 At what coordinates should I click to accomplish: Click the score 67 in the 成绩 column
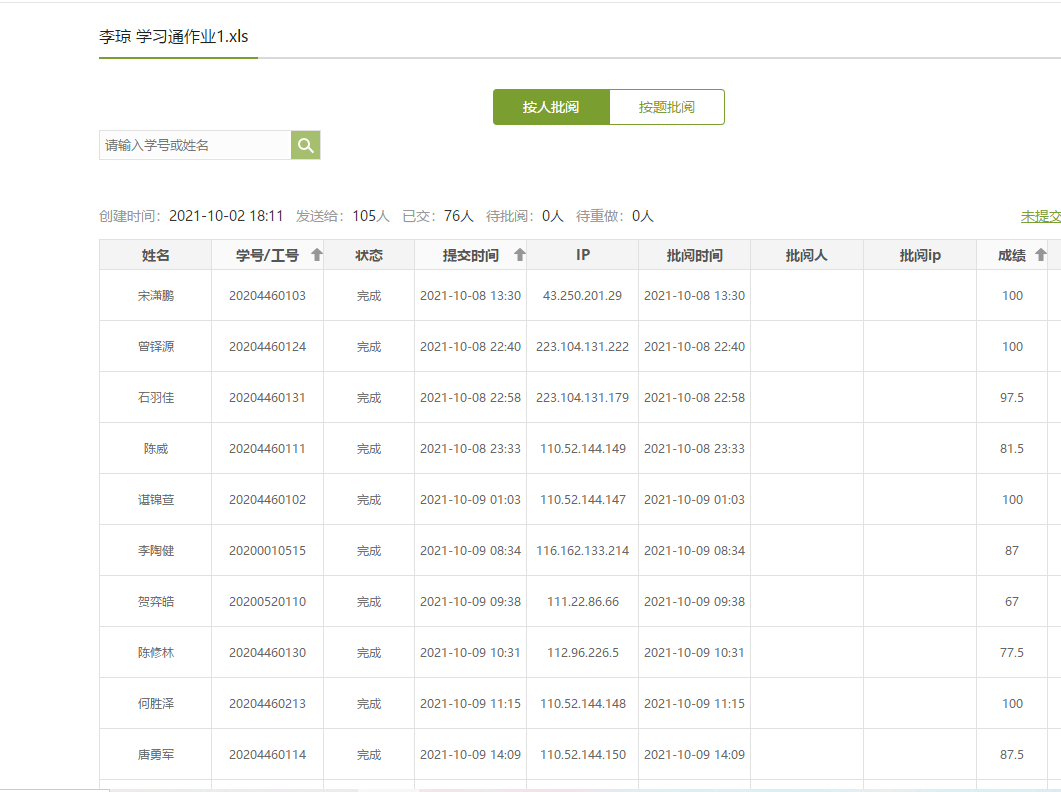pos(1012,602)
